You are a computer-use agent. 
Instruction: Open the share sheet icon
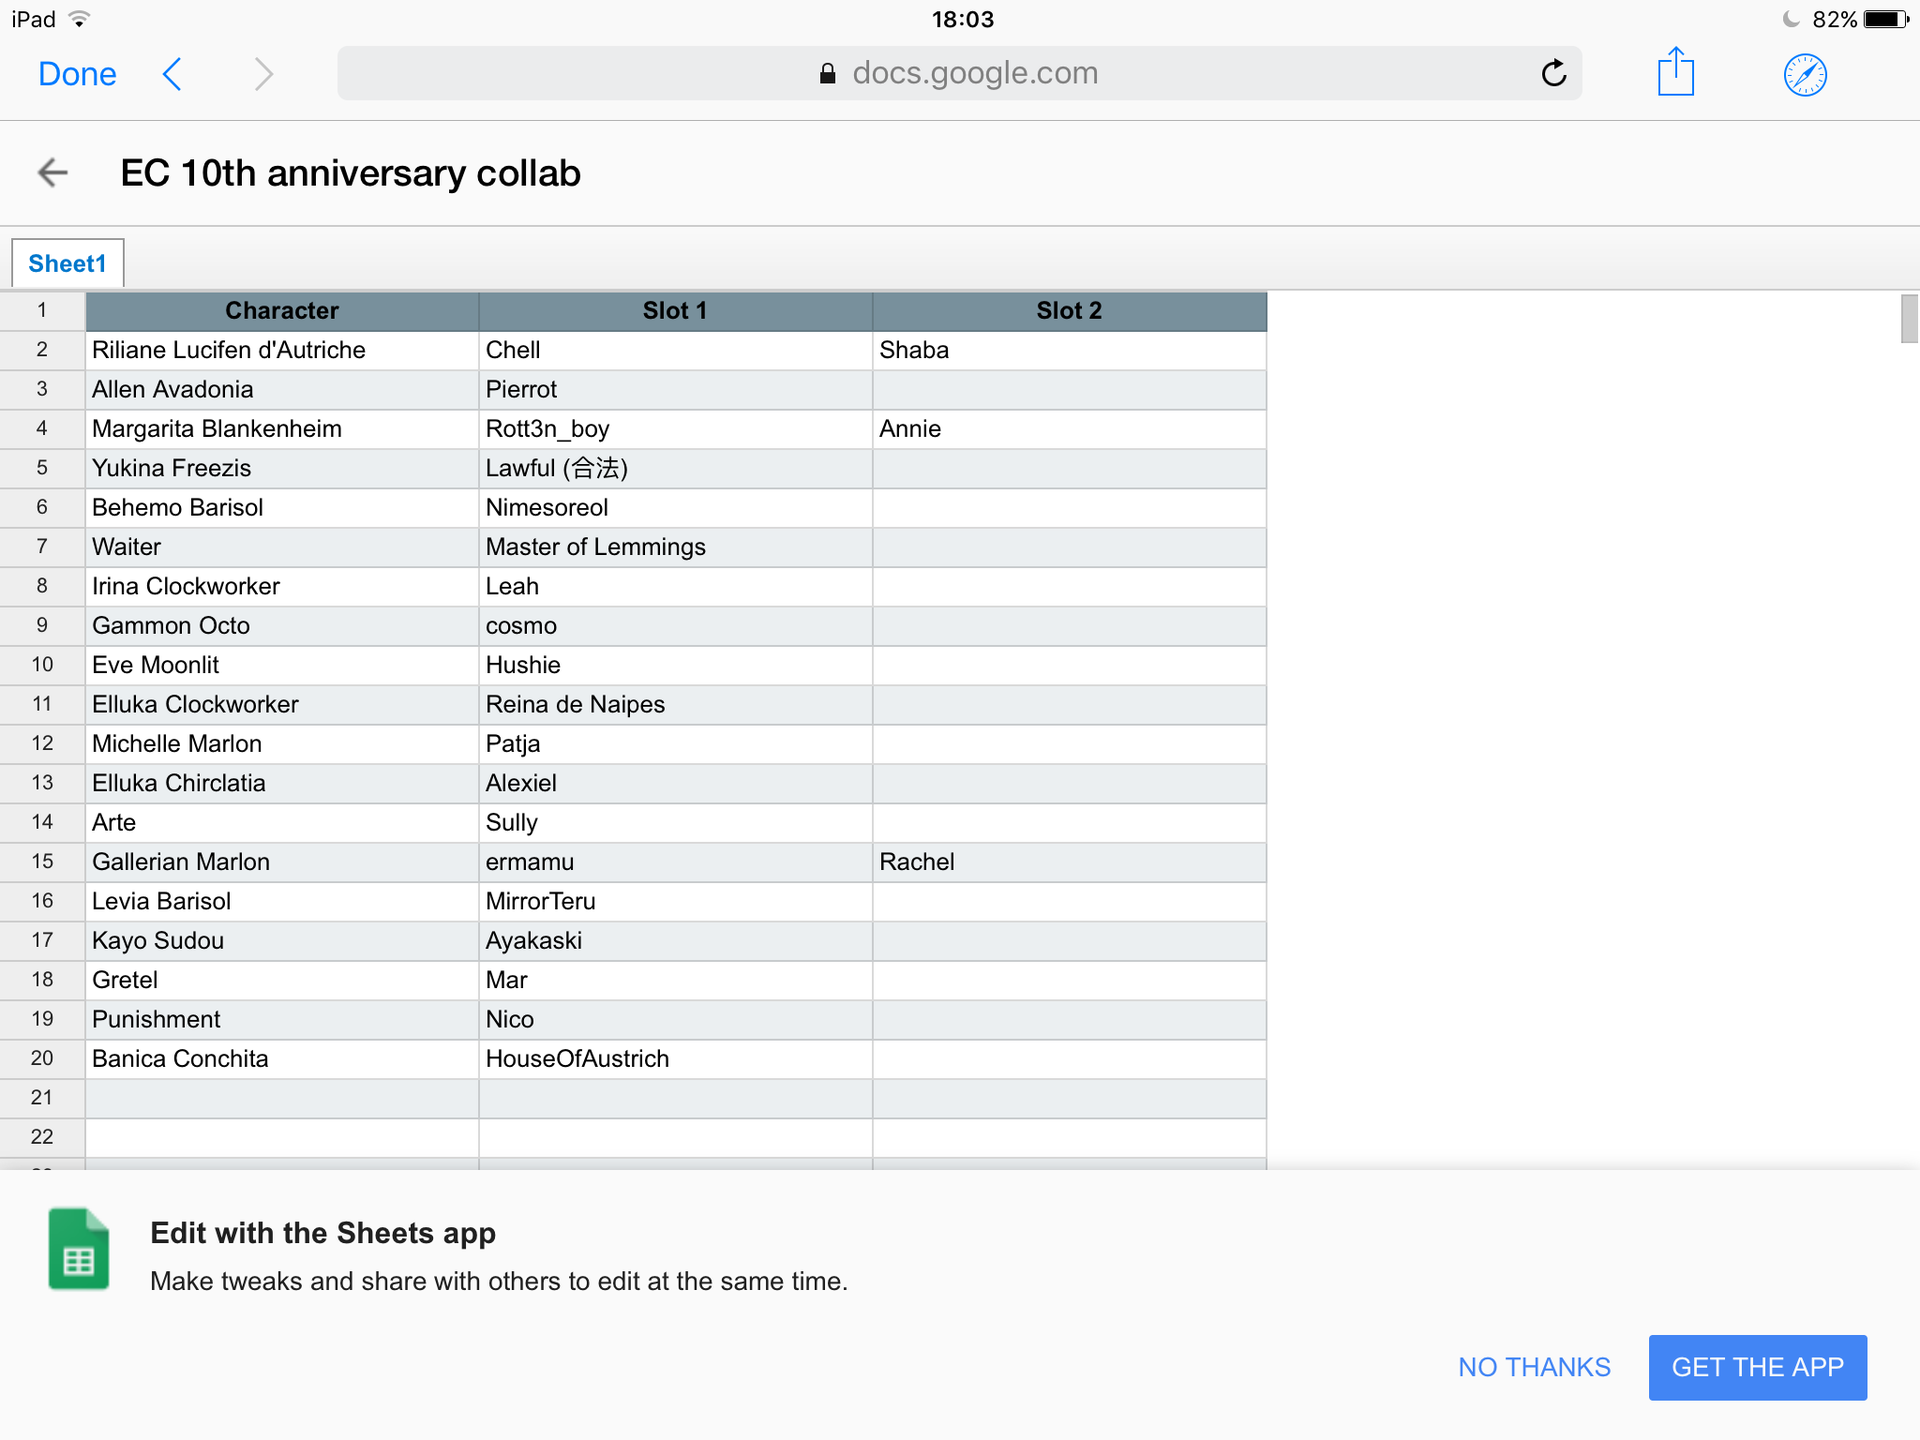coord(1676,72)
